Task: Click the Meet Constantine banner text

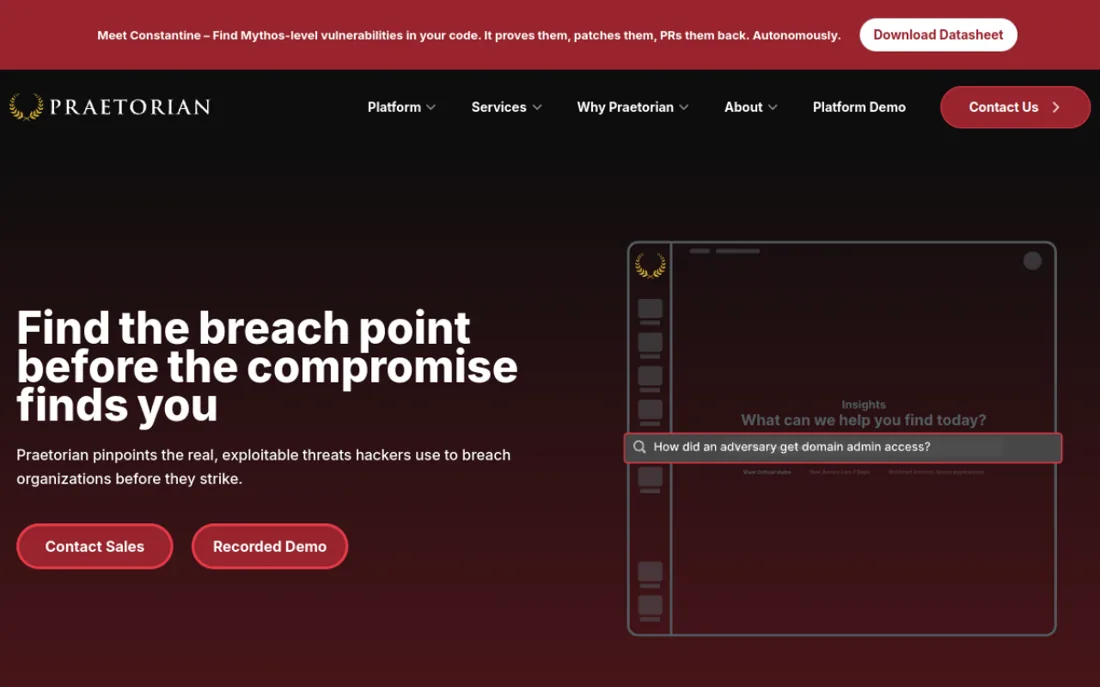Action: pyautogui.click(x=469, y=35)
